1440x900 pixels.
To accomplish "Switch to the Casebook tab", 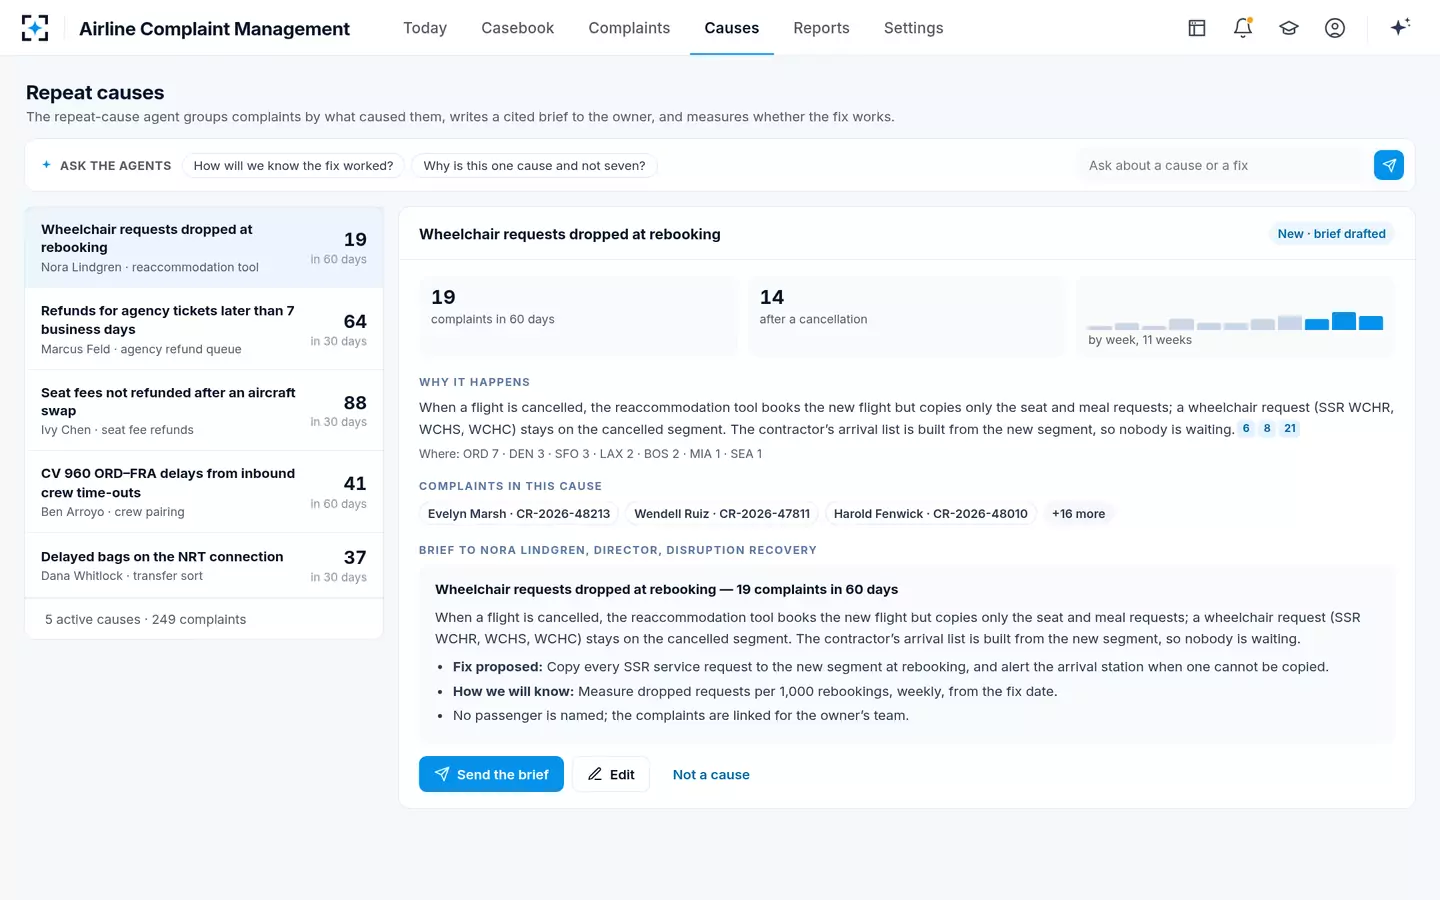I will 517,28.
